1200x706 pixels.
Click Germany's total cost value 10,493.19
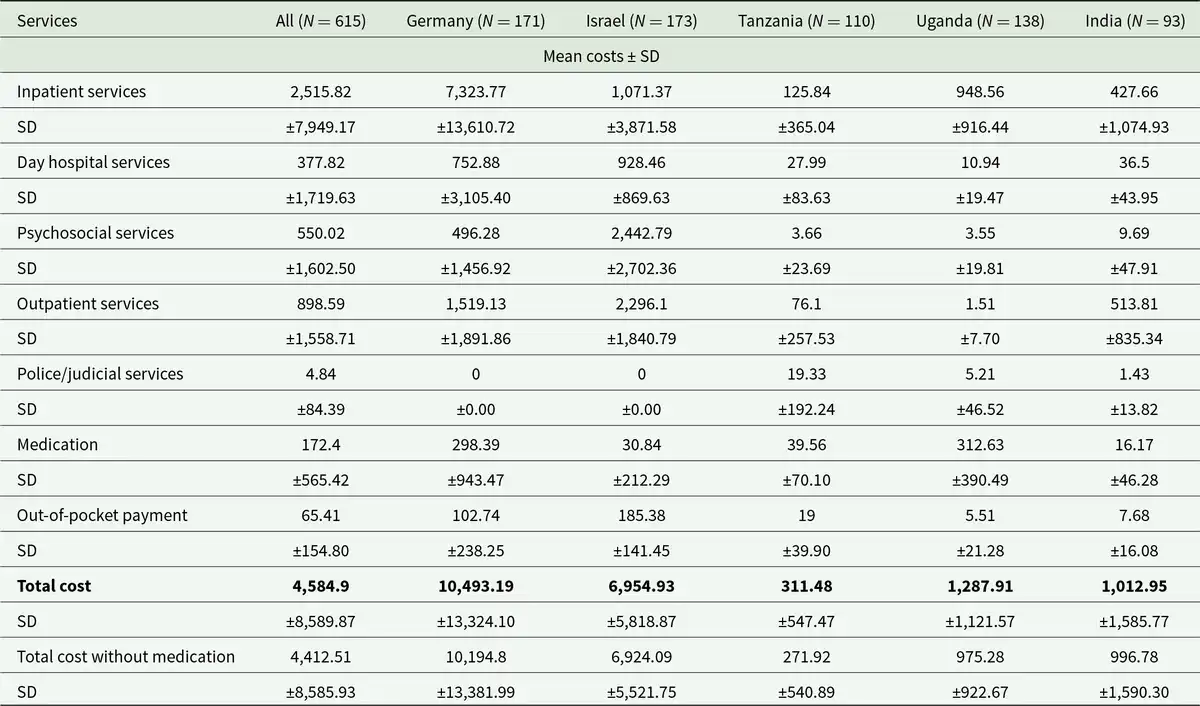click(x=475, y=586)
